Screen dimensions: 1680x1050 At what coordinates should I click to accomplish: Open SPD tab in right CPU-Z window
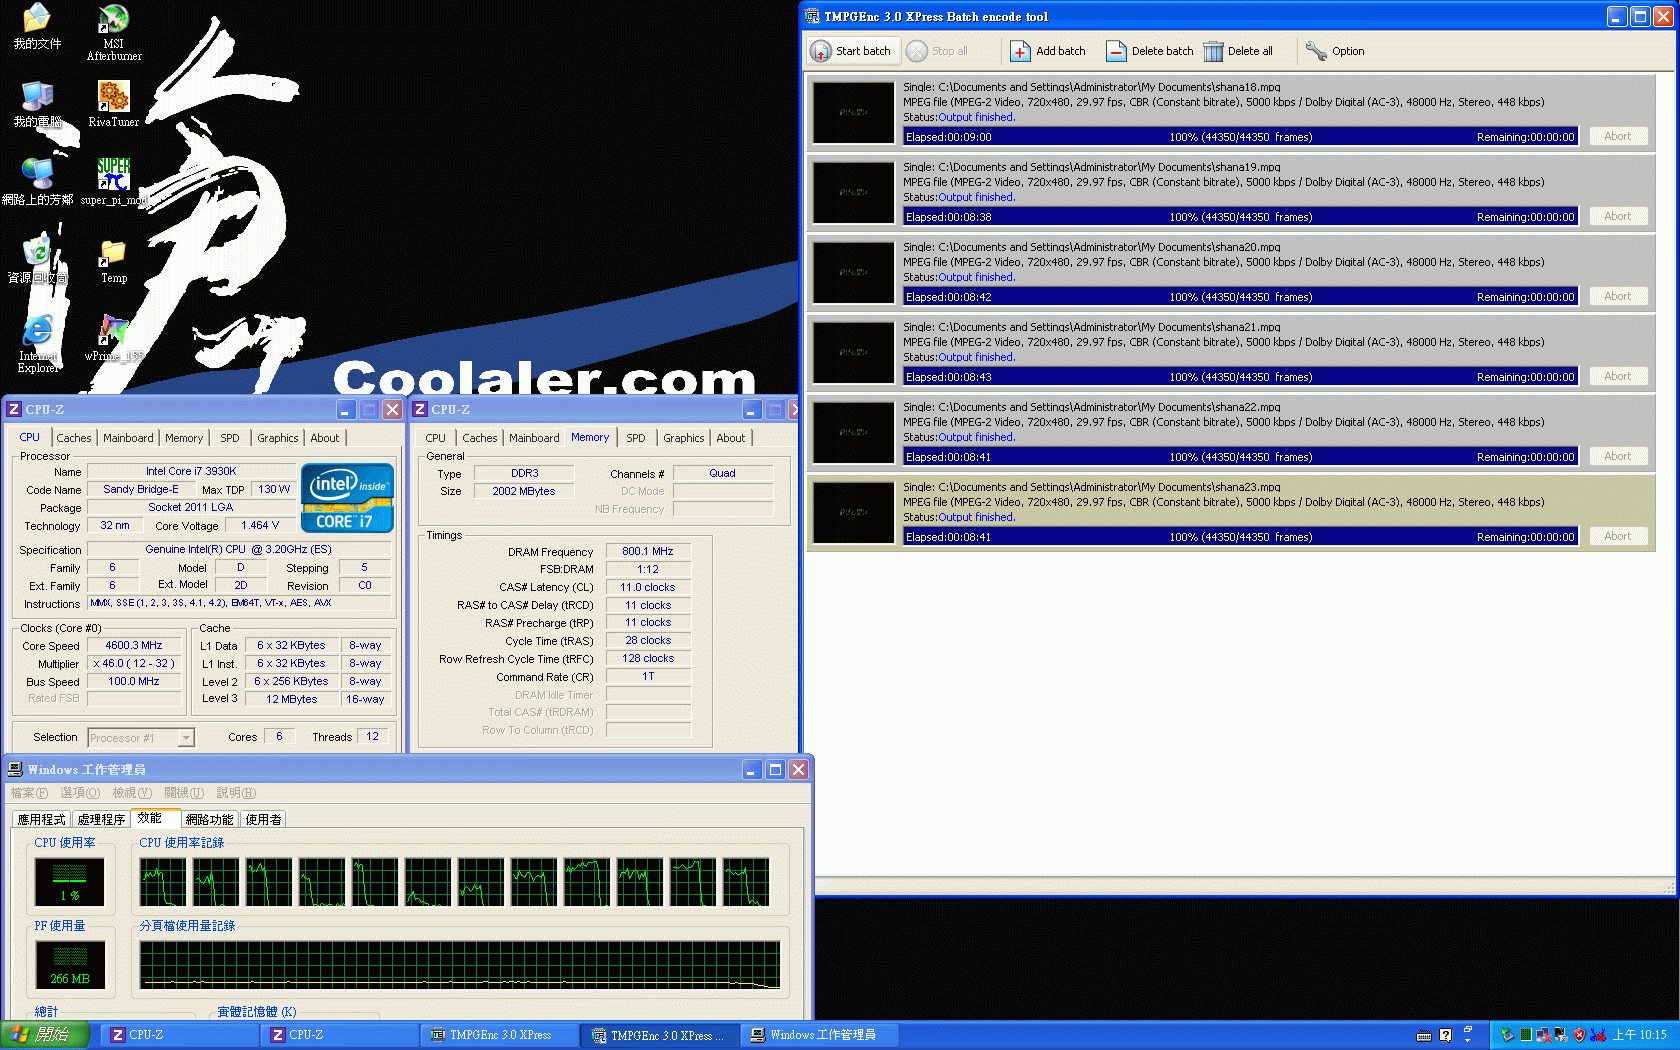[x=636, y=438]
